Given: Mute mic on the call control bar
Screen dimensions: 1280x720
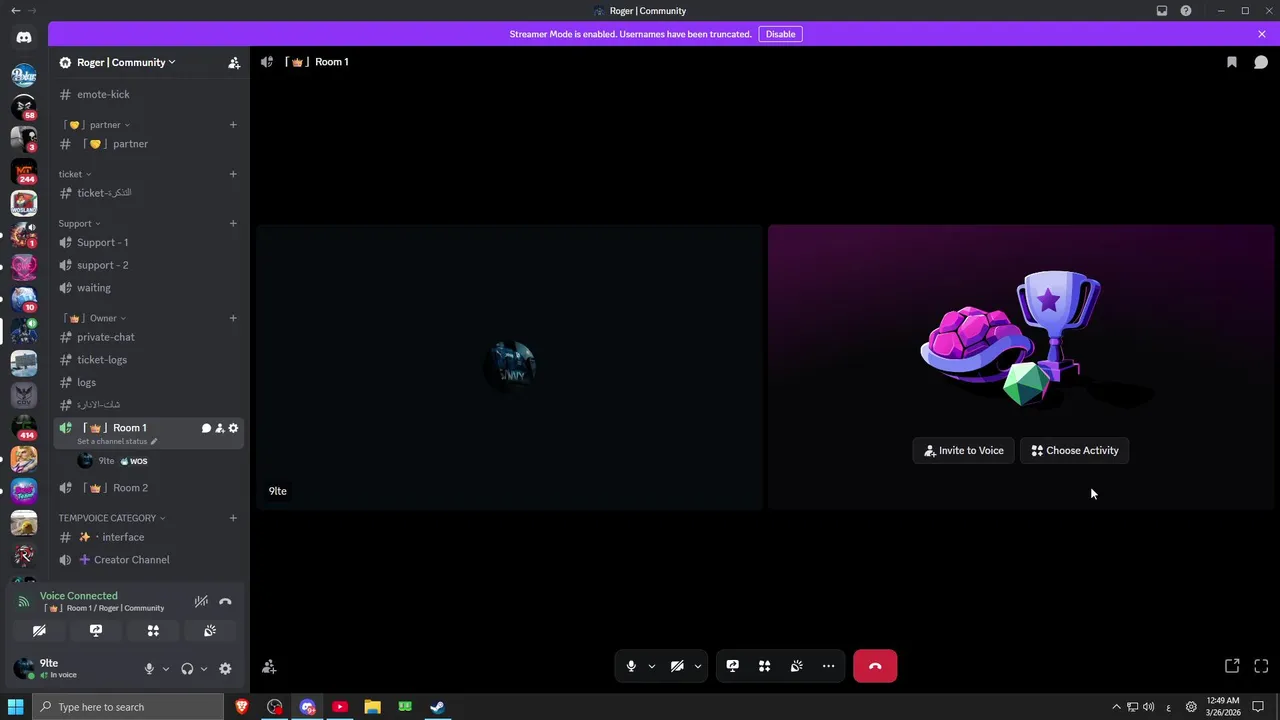Looking at the screenshot, I should click(x=631, y=666).
